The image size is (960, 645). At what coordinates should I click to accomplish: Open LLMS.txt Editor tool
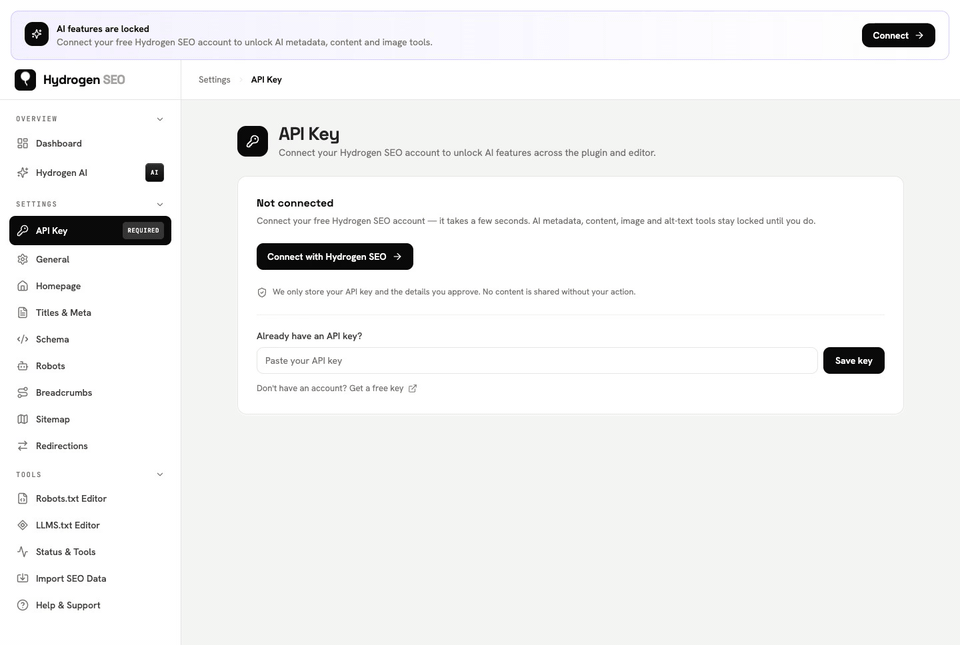click(90, 525)
